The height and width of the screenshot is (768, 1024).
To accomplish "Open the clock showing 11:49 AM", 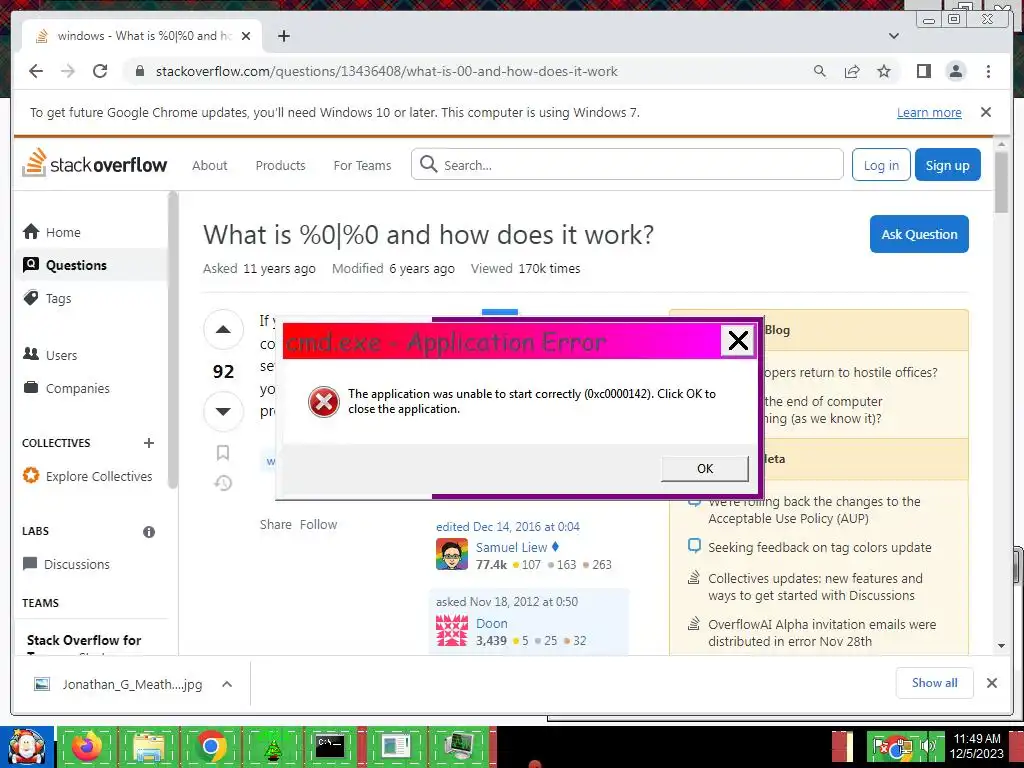I will [977, 746].
